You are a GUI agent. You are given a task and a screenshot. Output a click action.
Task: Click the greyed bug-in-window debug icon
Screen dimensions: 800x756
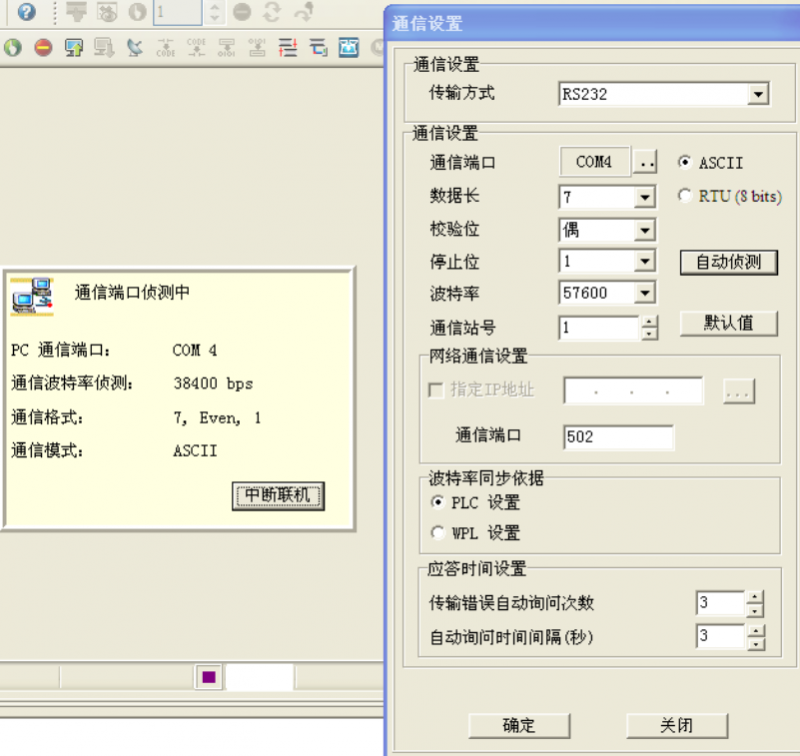(107, 12)
